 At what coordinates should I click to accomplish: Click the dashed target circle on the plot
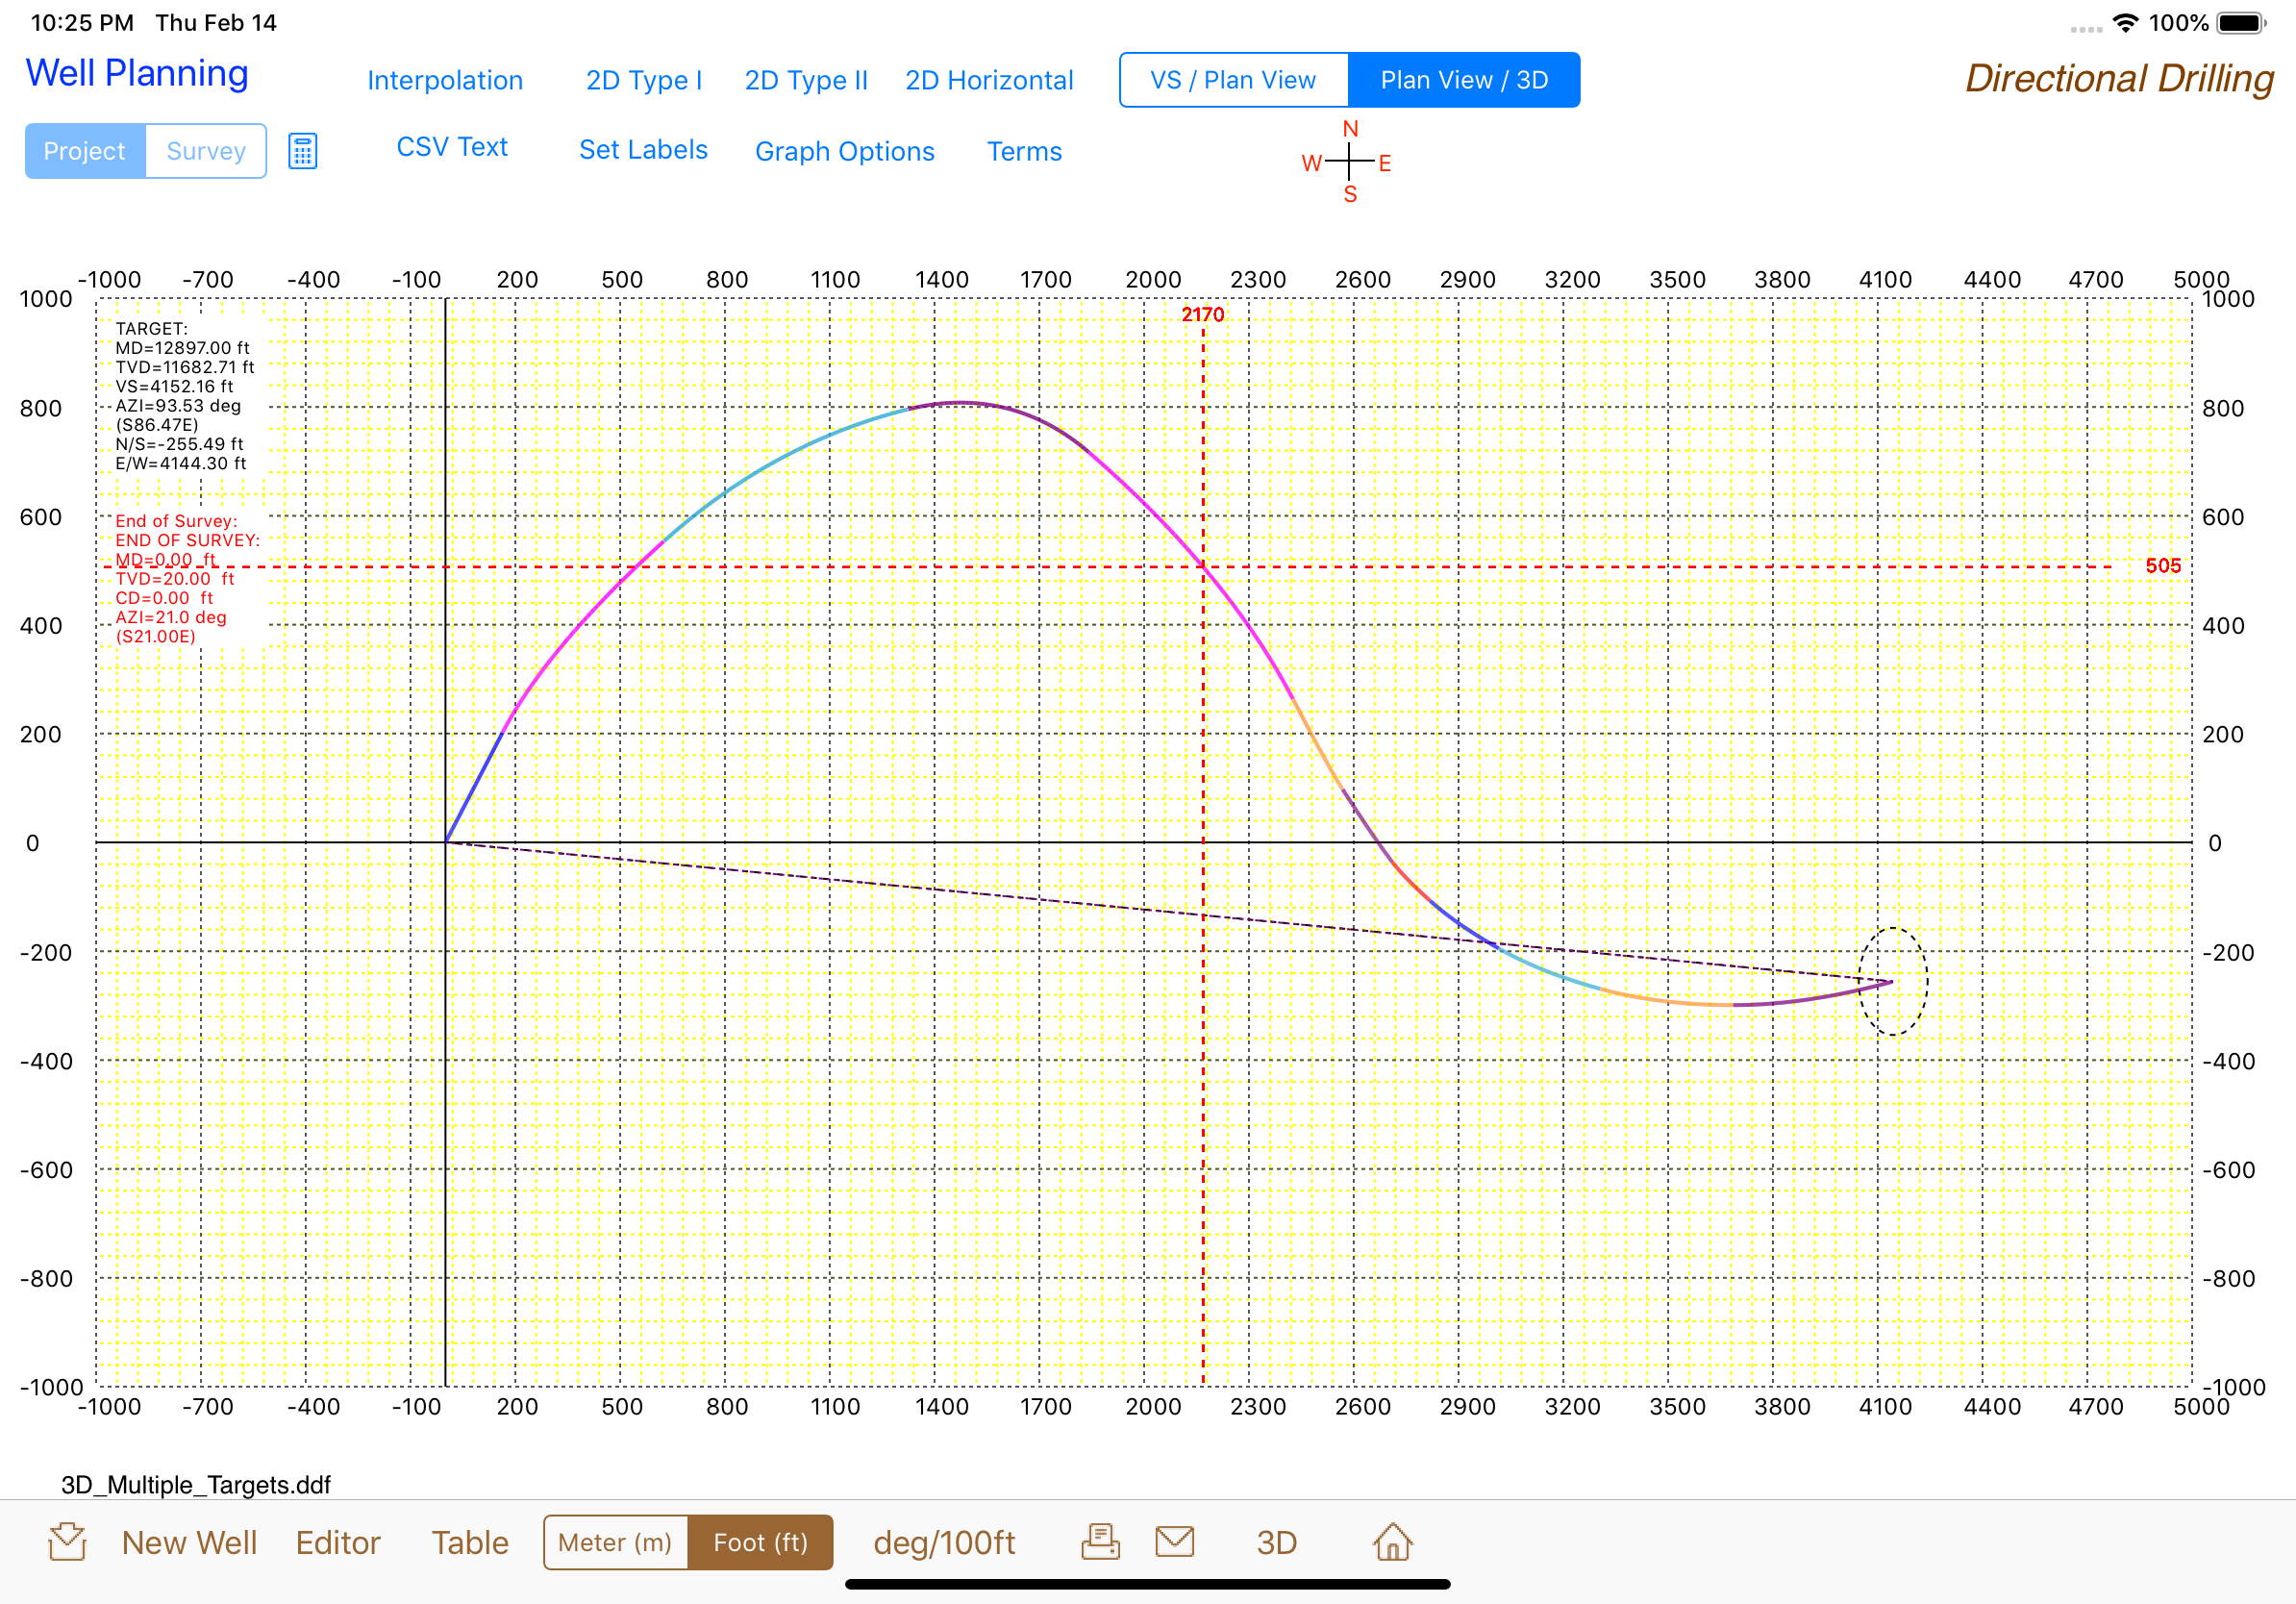[x=1892, y=981]
